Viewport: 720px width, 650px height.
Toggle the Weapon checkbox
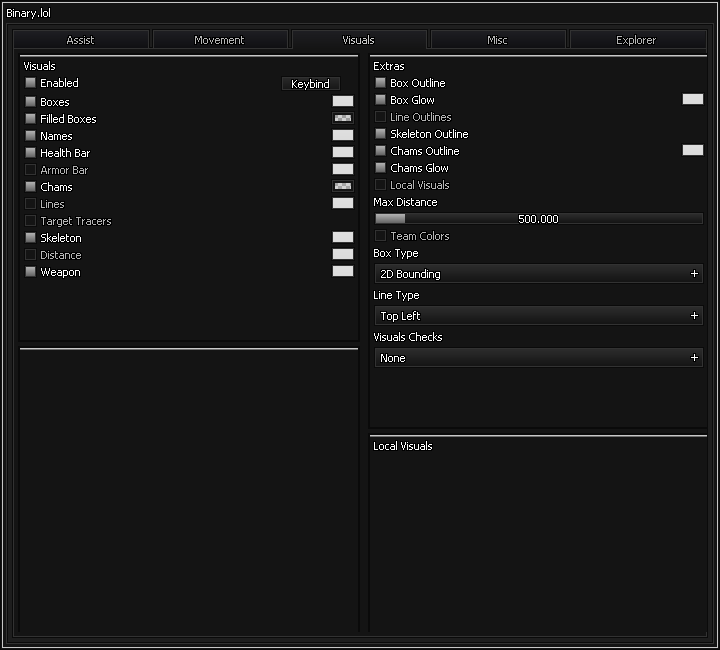point(31,272)
